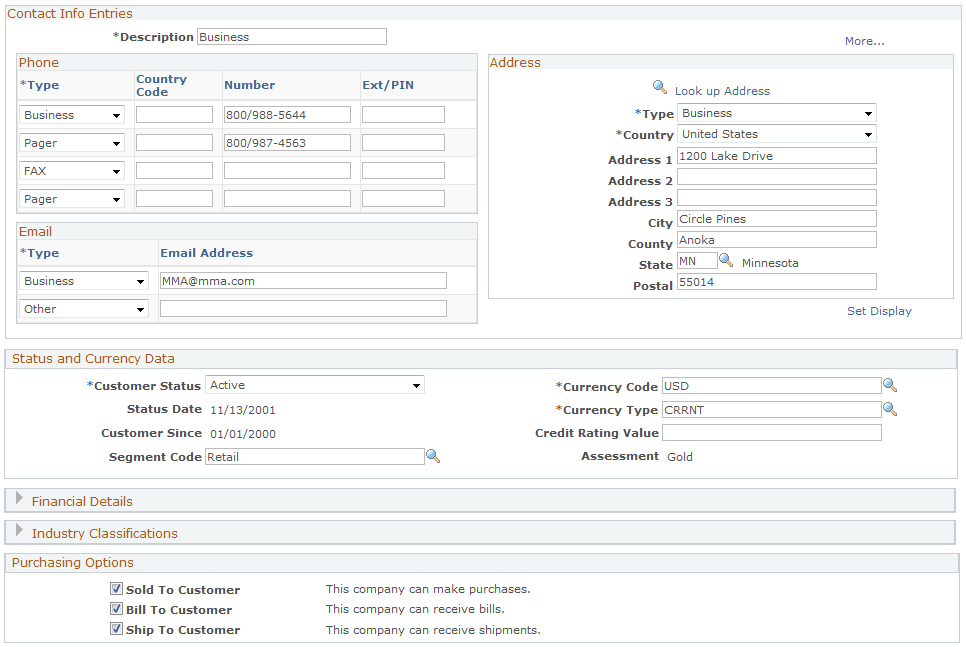Click the More... link
The width and height of the screenshot is (966, 647).
point(863,41)
